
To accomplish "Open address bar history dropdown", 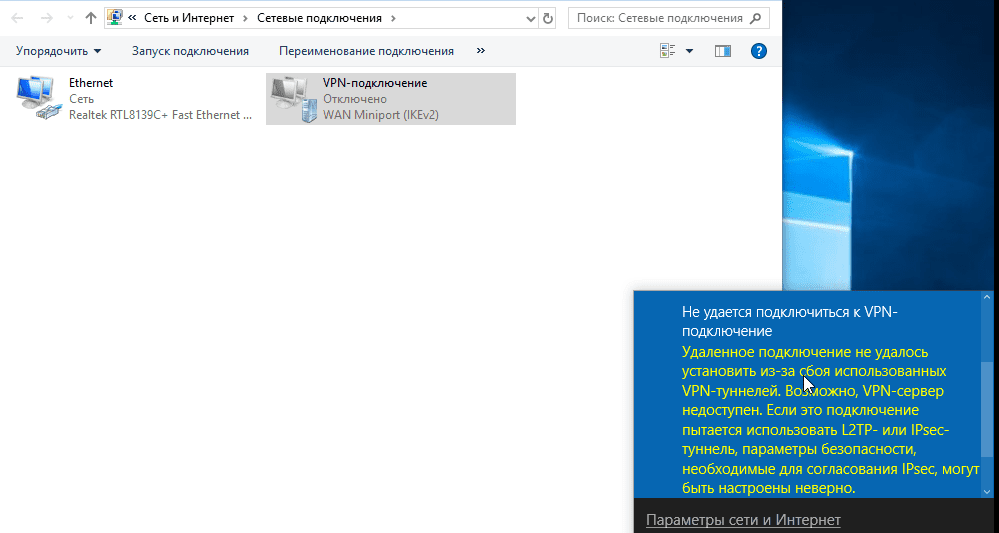I will click(531, 18).
